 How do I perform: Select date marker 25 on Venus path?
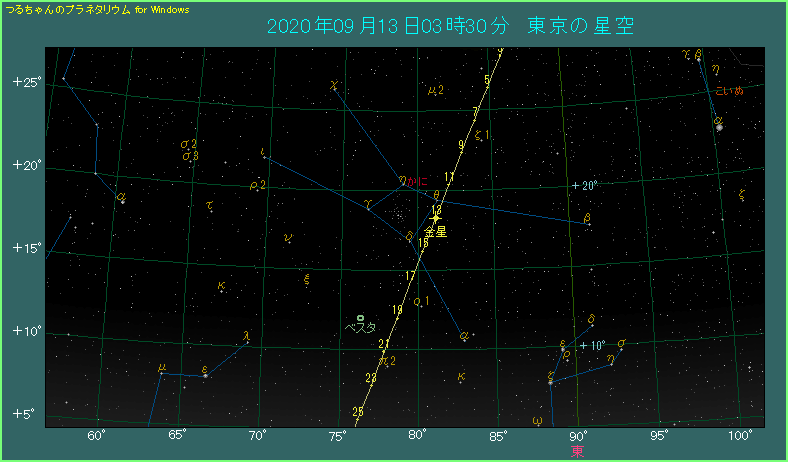click(358, 411)
